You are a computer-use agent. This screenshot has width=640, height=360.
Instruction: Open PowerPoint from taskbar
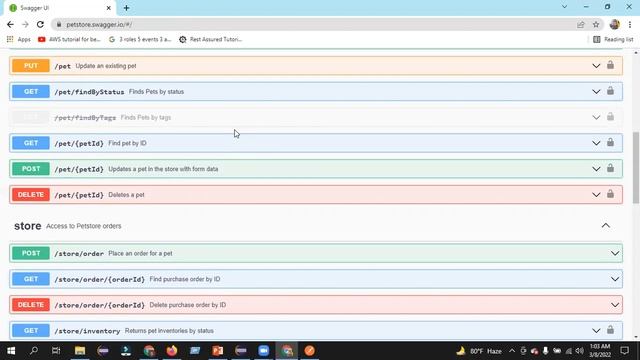pyautogui.click(x=218, y=351)
